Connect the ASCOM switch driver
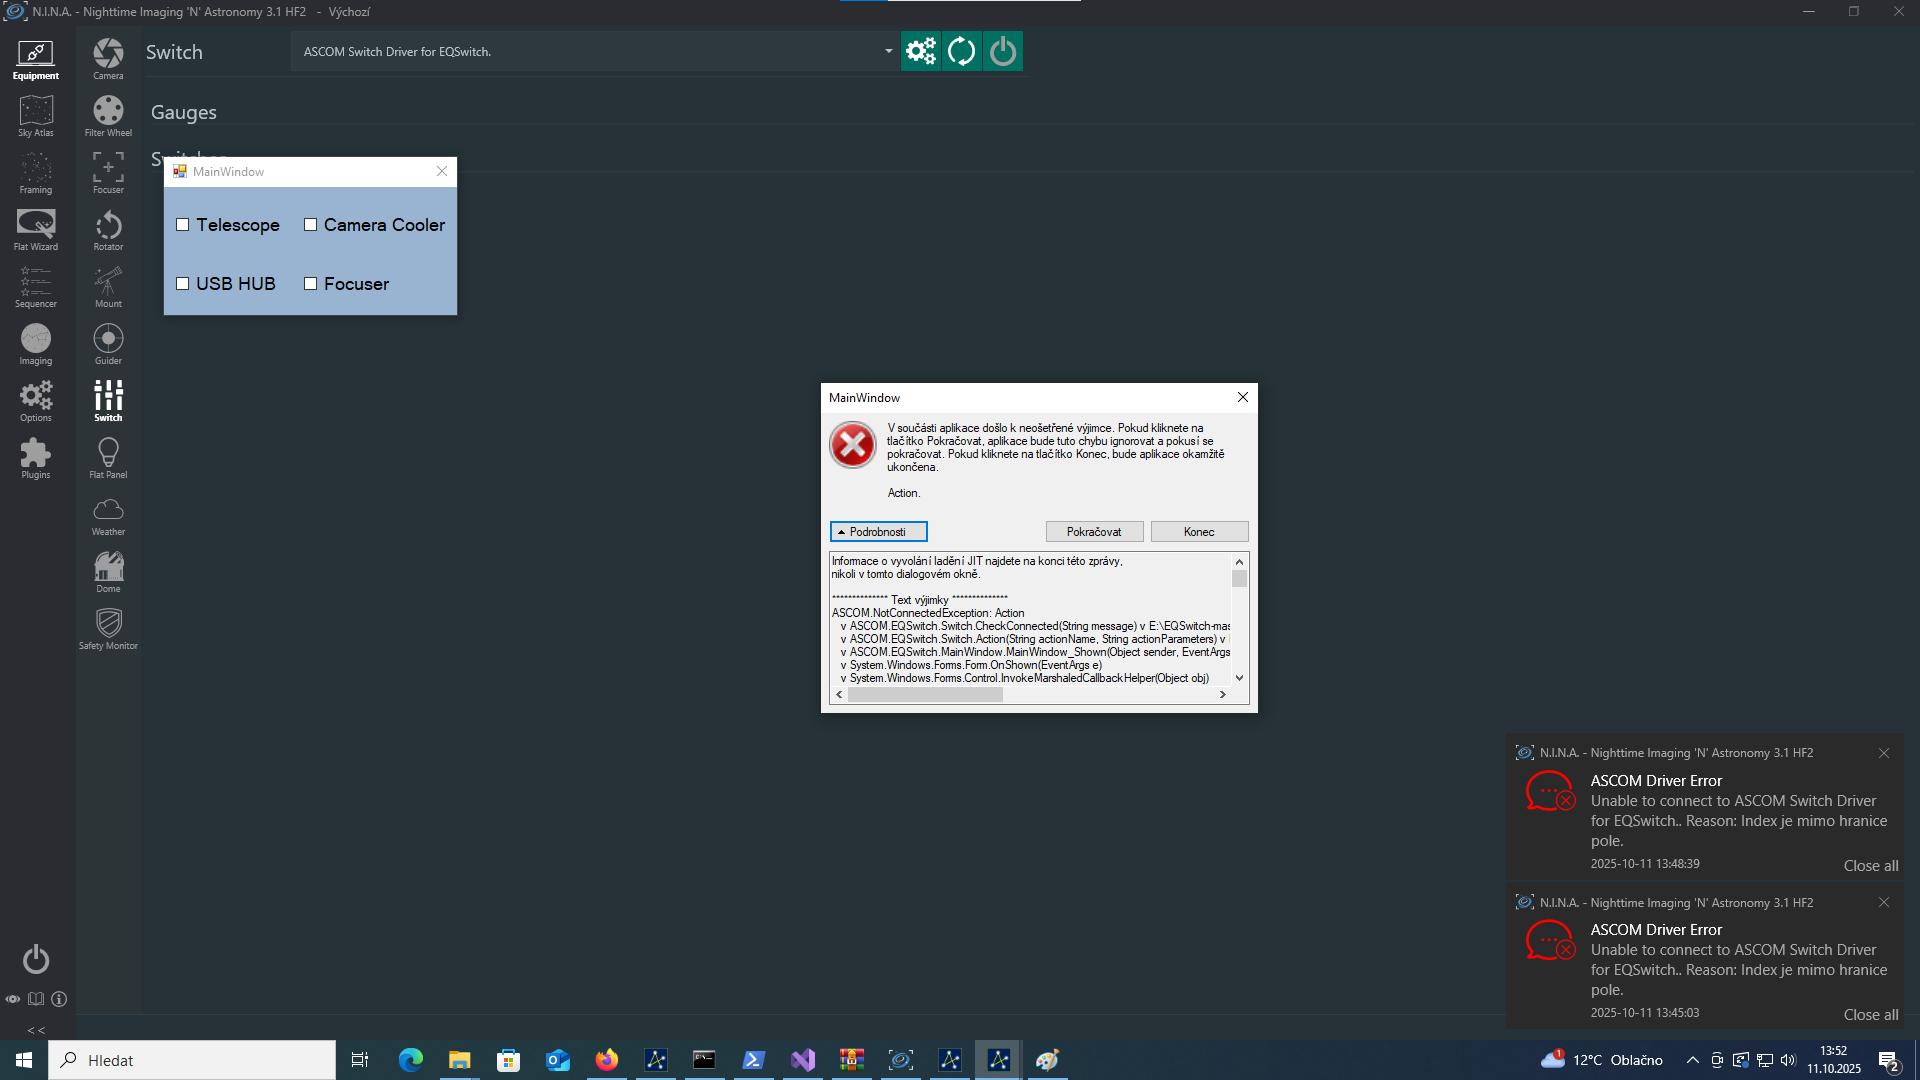The image size is (1920, 1080). pyautogui.click(x=1002, y=51)
